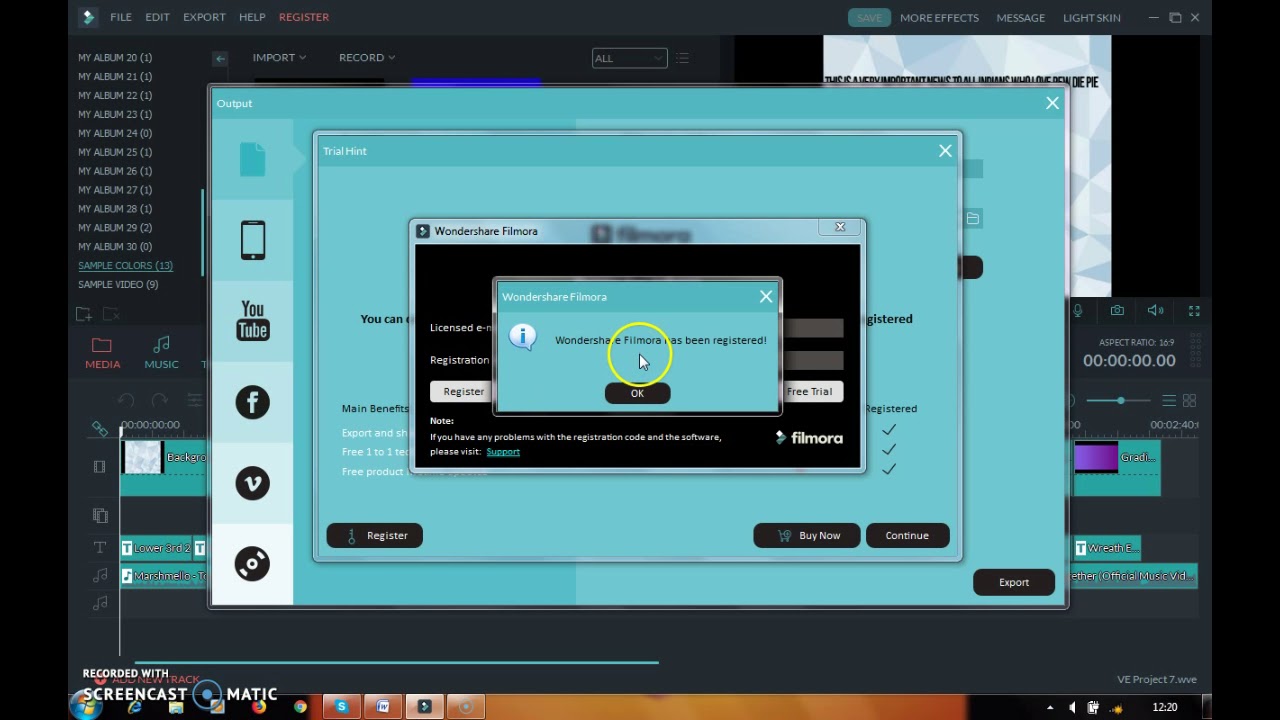Click the text track T icon

100,548
